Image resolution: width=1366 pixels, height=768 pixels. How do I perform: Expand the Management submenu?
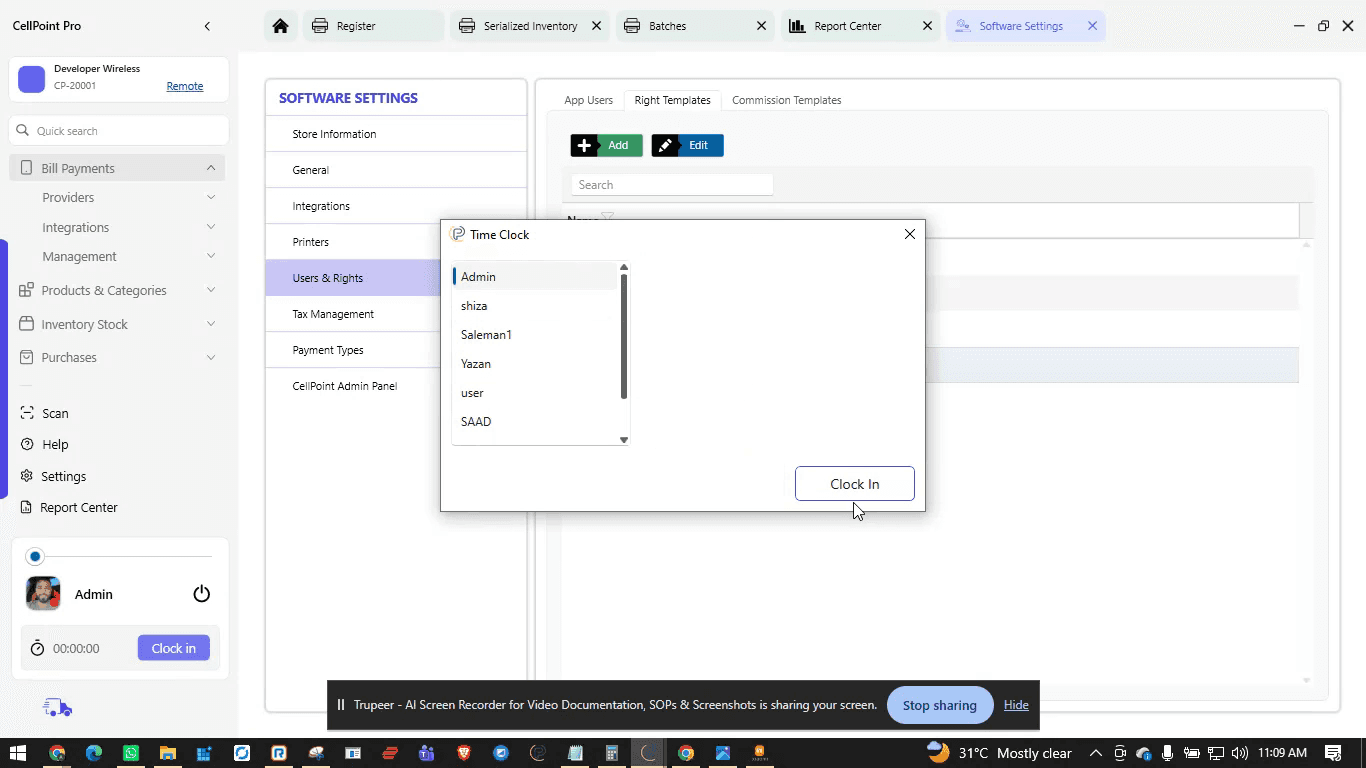click(211, 256)
